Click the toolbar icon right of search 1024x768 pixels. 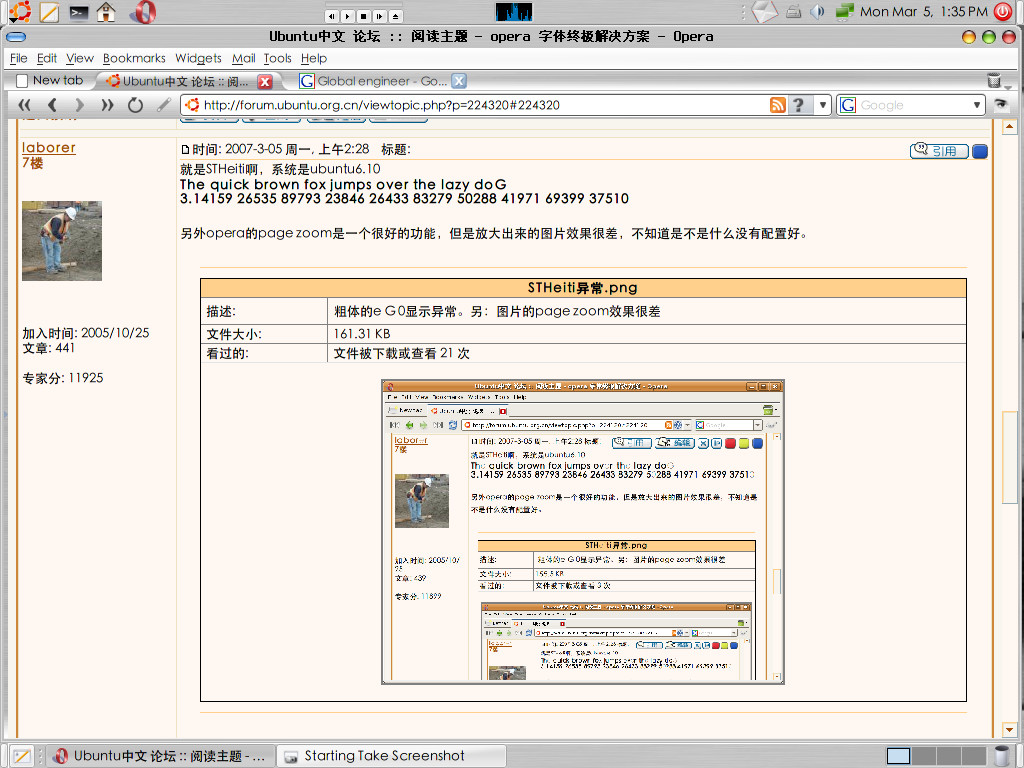click(1000, 105)
